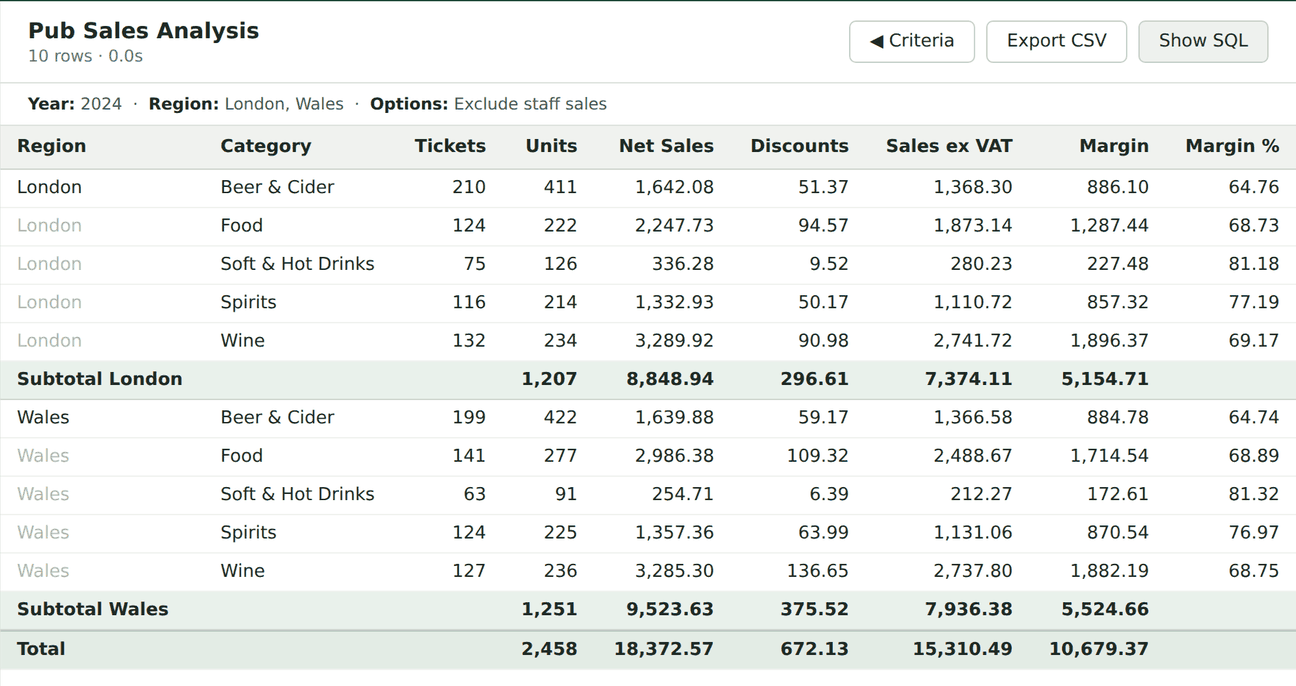
Task: Select Total discounts 672.13
Action: pos(814,649)
